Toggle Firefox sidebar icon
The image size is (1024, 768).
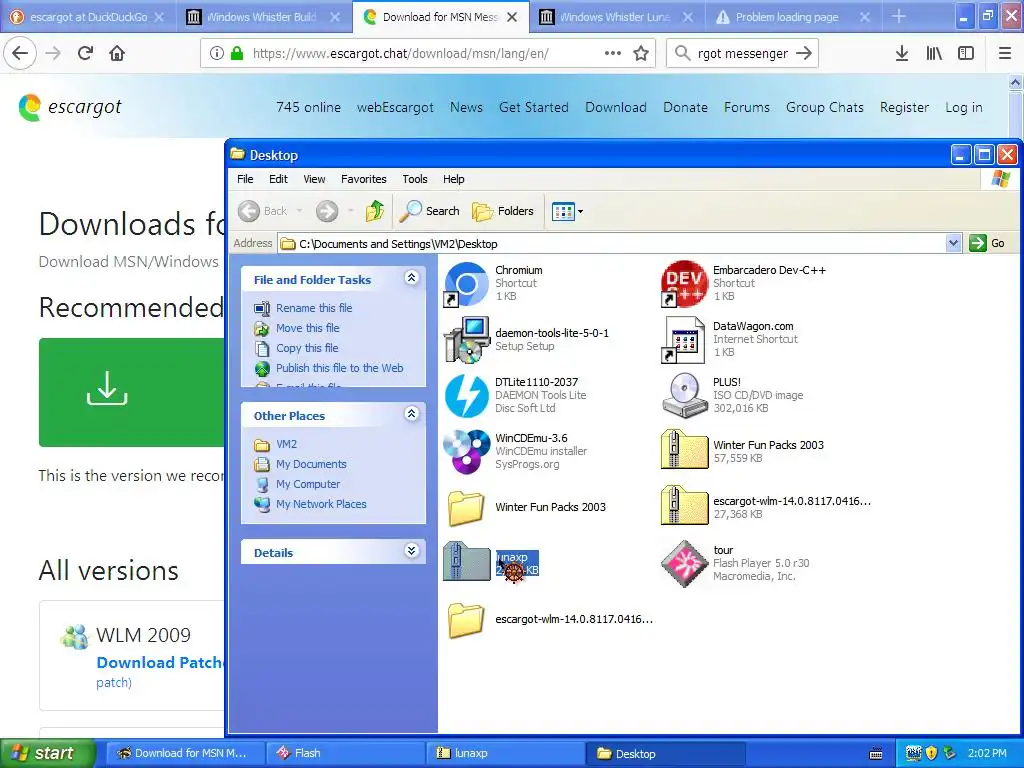point(966,54)
